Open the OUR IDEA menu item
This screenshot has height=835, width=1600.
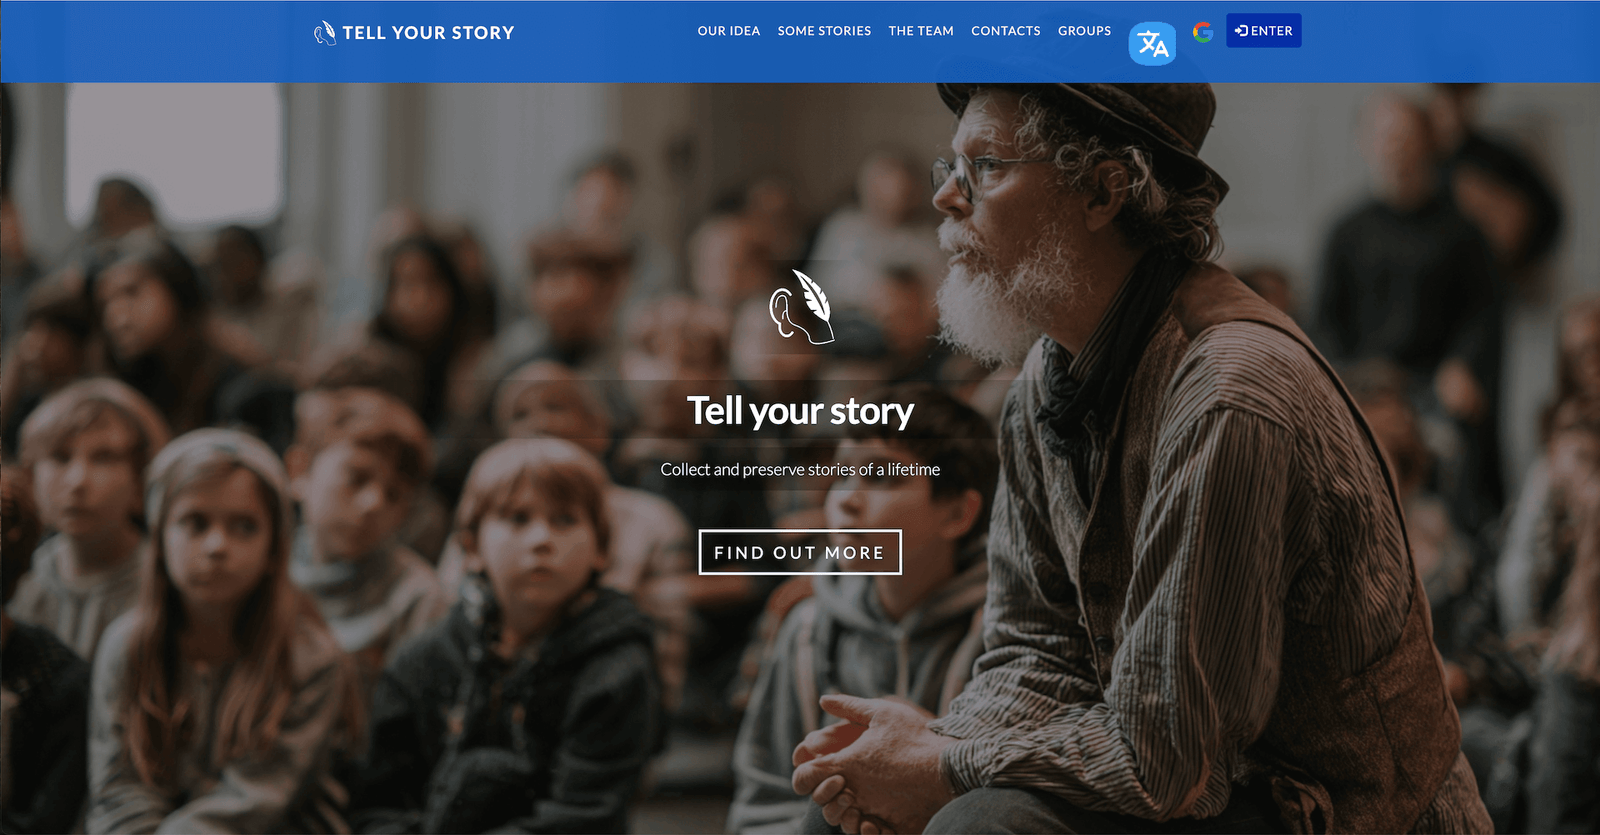[729, 31]
